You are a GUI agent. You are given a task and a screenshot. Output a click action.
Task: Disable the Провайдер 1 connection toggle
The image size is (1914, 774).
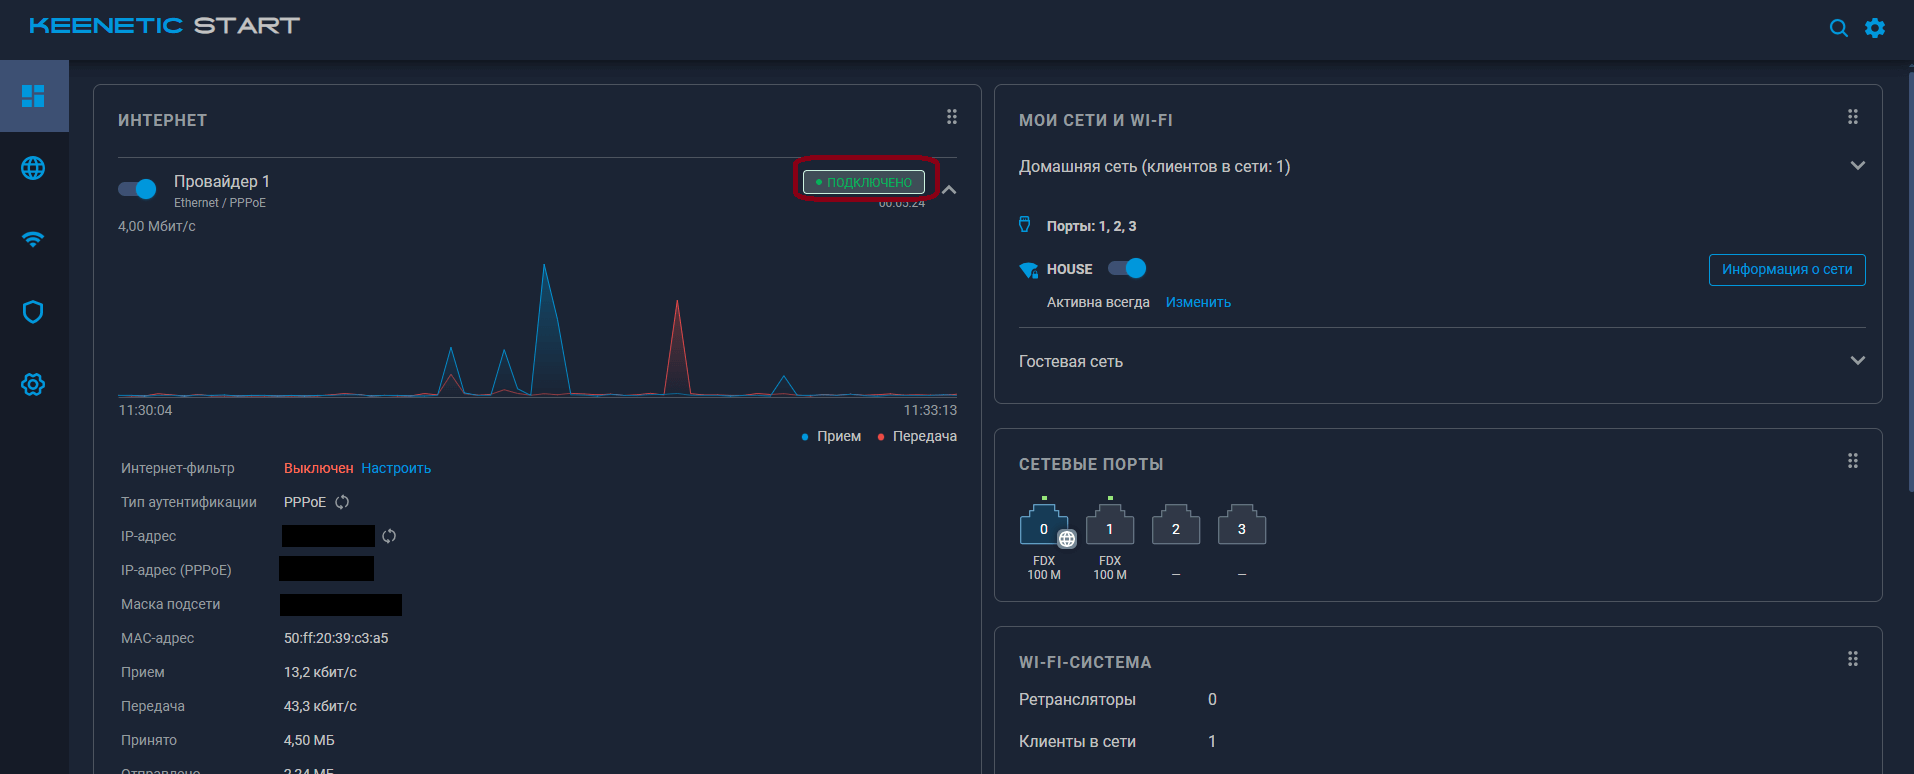coord(137,189)
